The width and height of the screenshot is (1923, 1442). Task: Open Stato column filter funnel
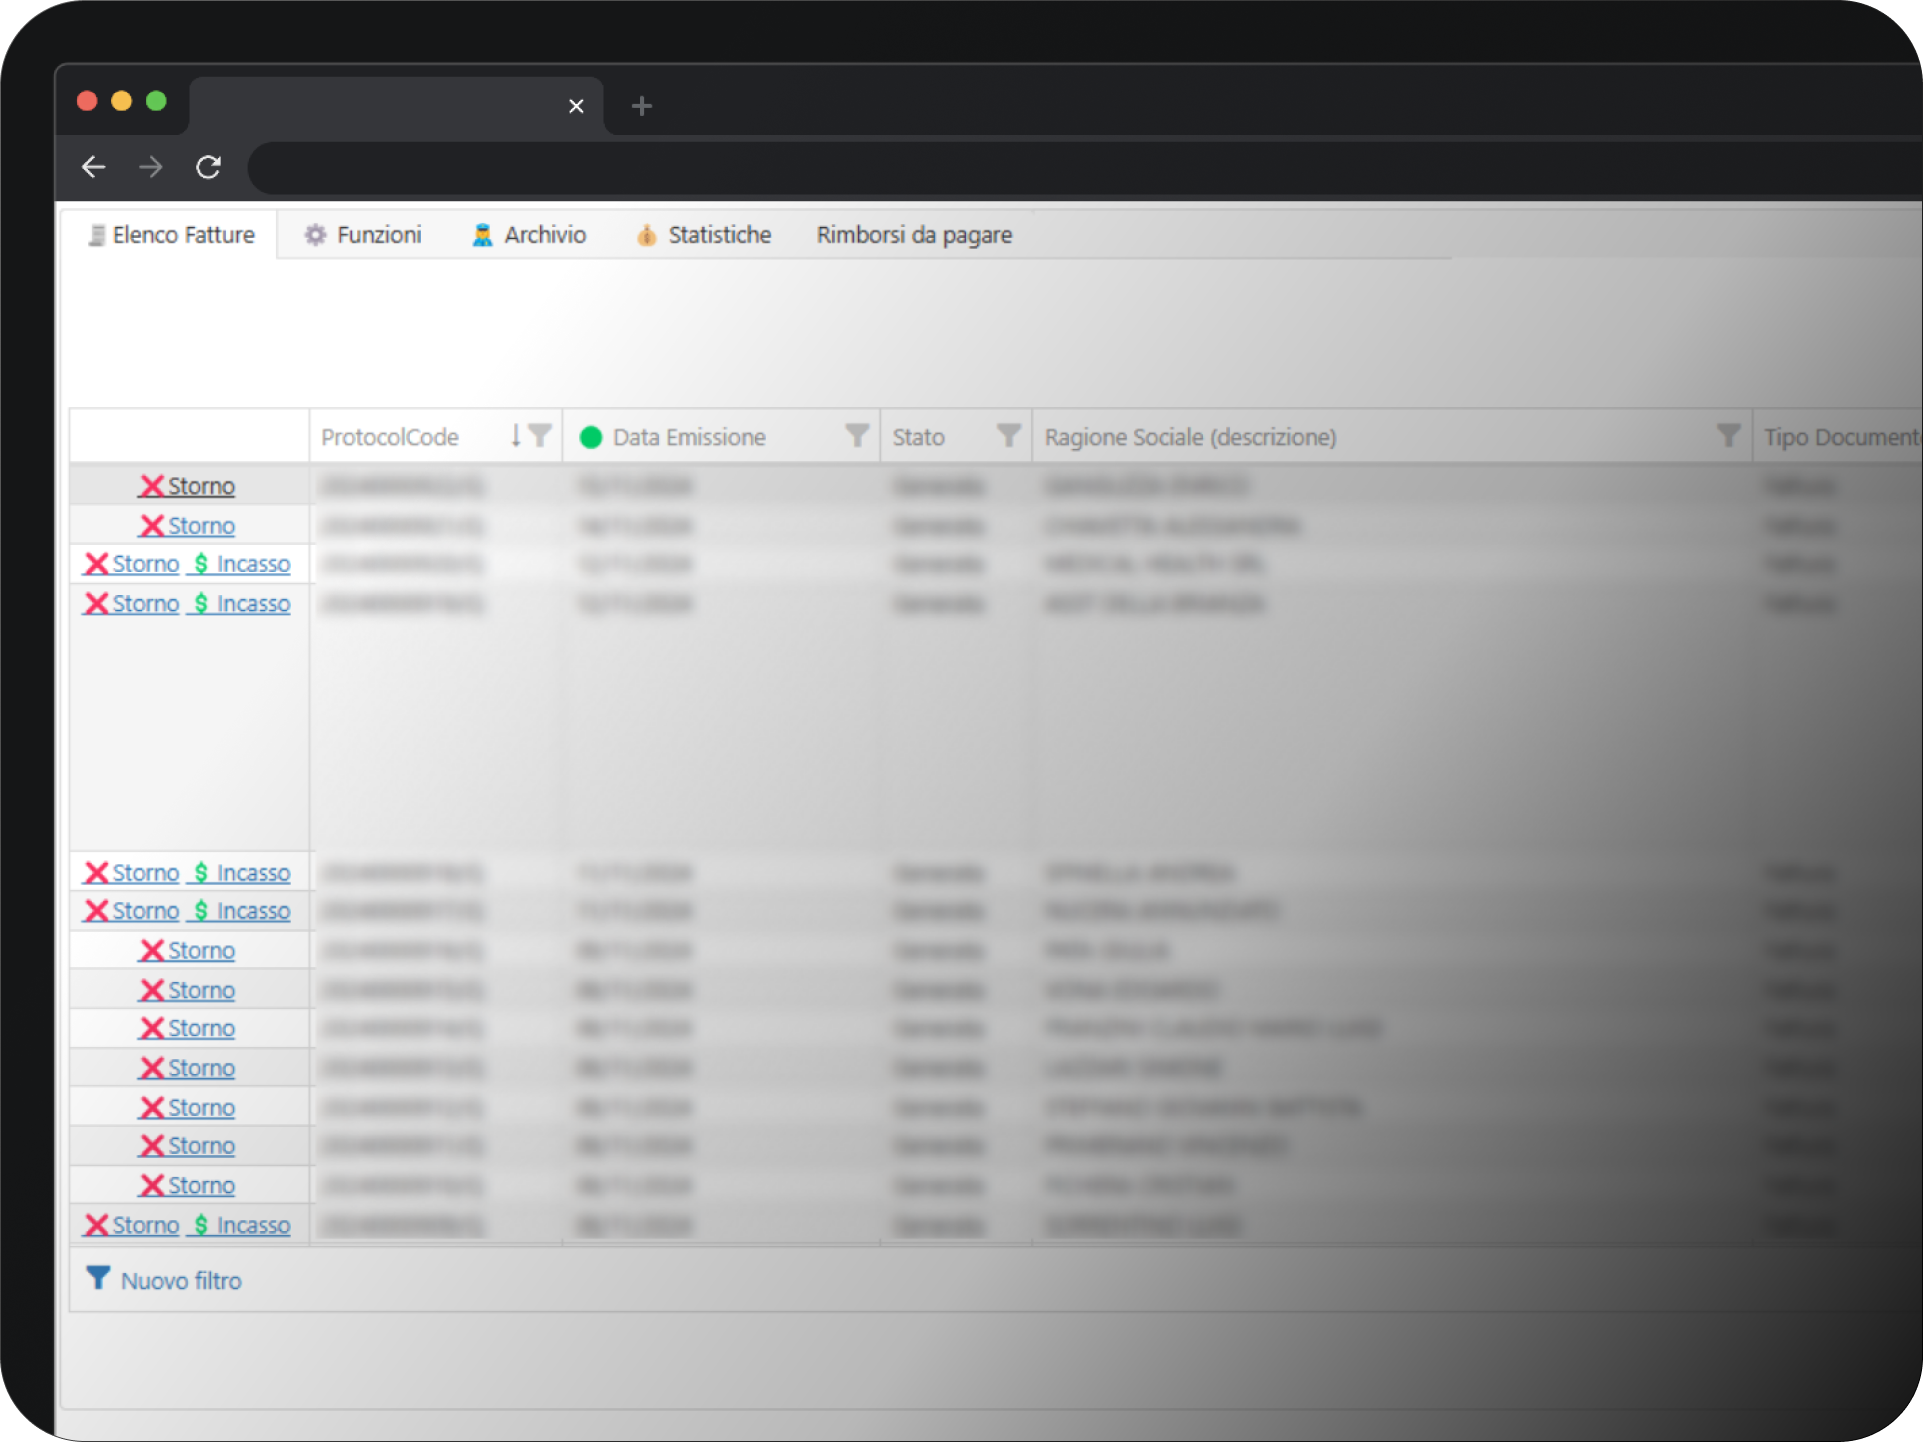[x=1008, y=436]
